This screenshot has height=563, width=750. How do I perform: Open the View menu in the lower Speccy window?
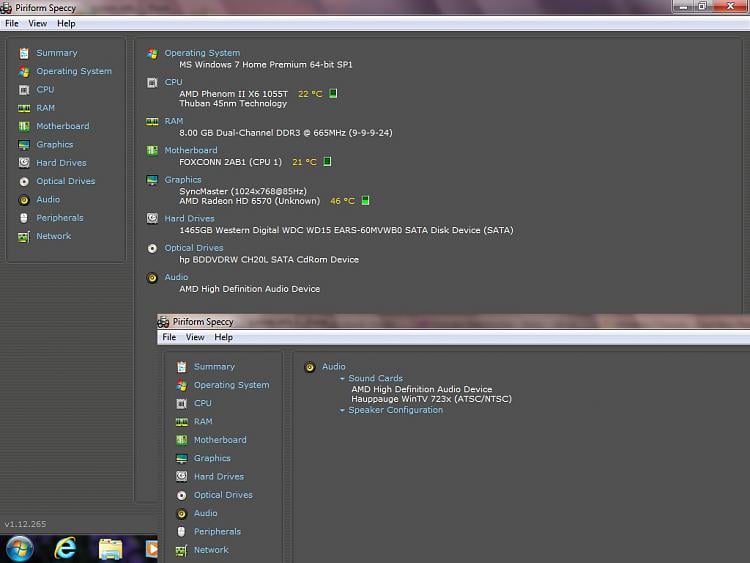195,337
